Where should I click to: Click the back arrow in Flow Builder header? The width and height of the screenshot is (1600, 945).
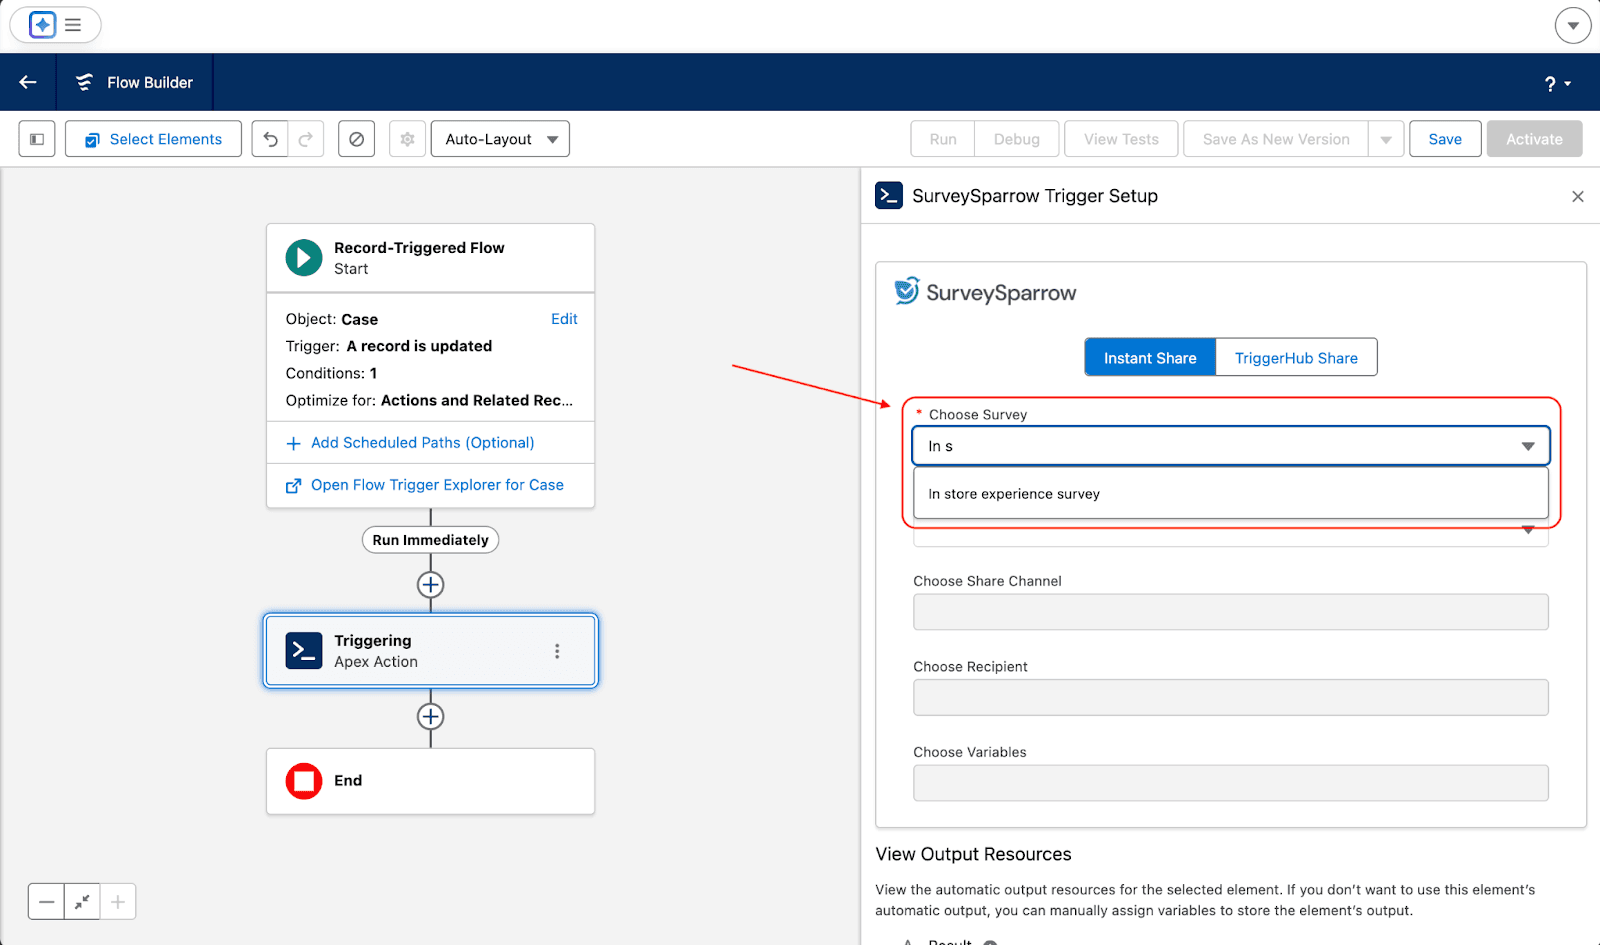pyautogui.click(x=28, y=82)
